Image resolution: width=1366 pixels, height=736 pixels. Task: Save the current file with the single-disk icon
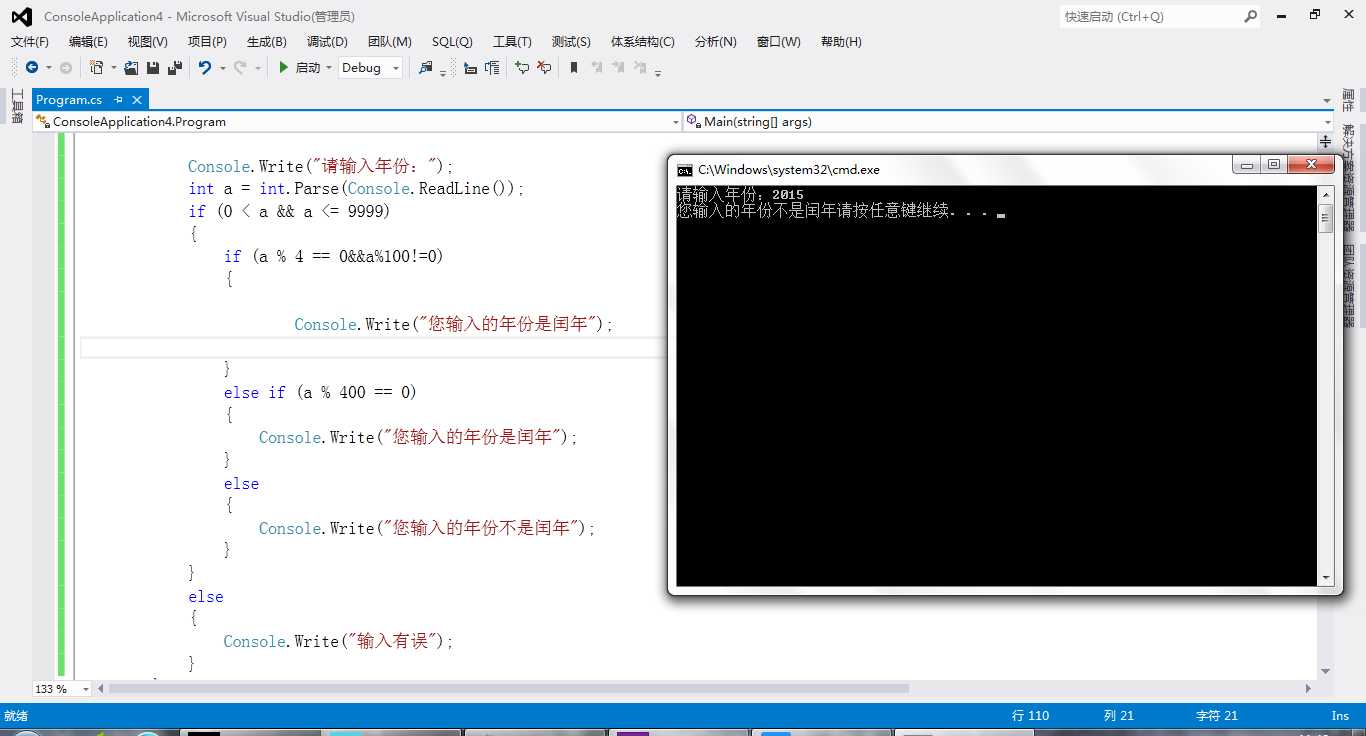(153, 68)
